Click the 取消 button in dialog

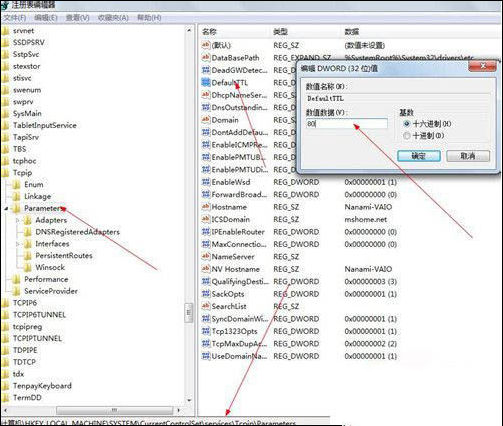(468, 156)
